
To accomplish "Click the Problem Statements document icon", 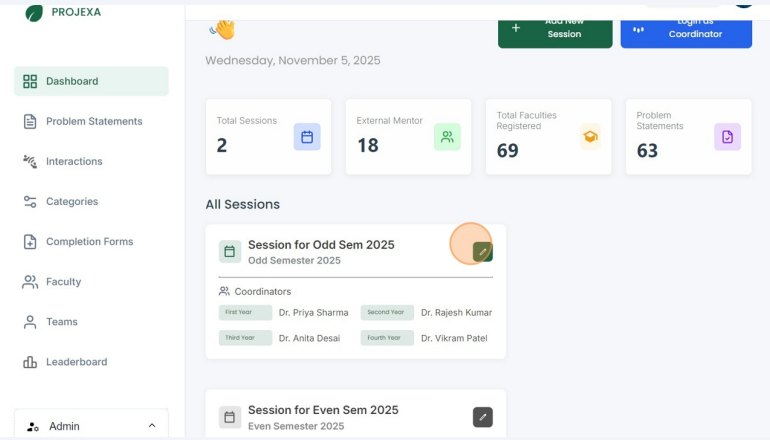I will (x=727, y=137).
